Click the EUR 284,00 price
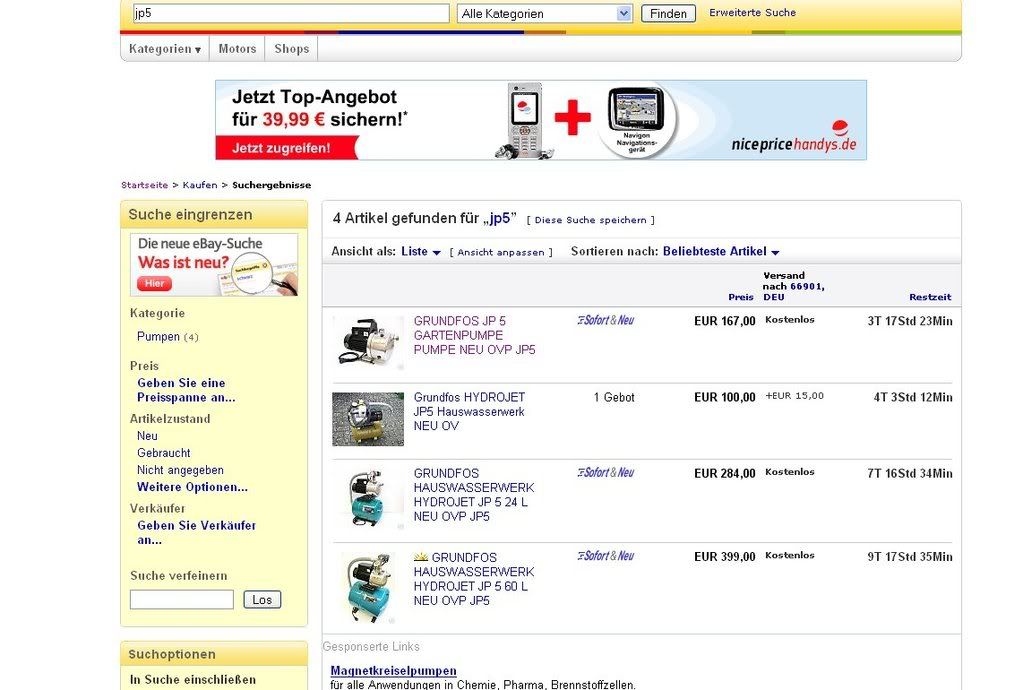 pos(725,473)
